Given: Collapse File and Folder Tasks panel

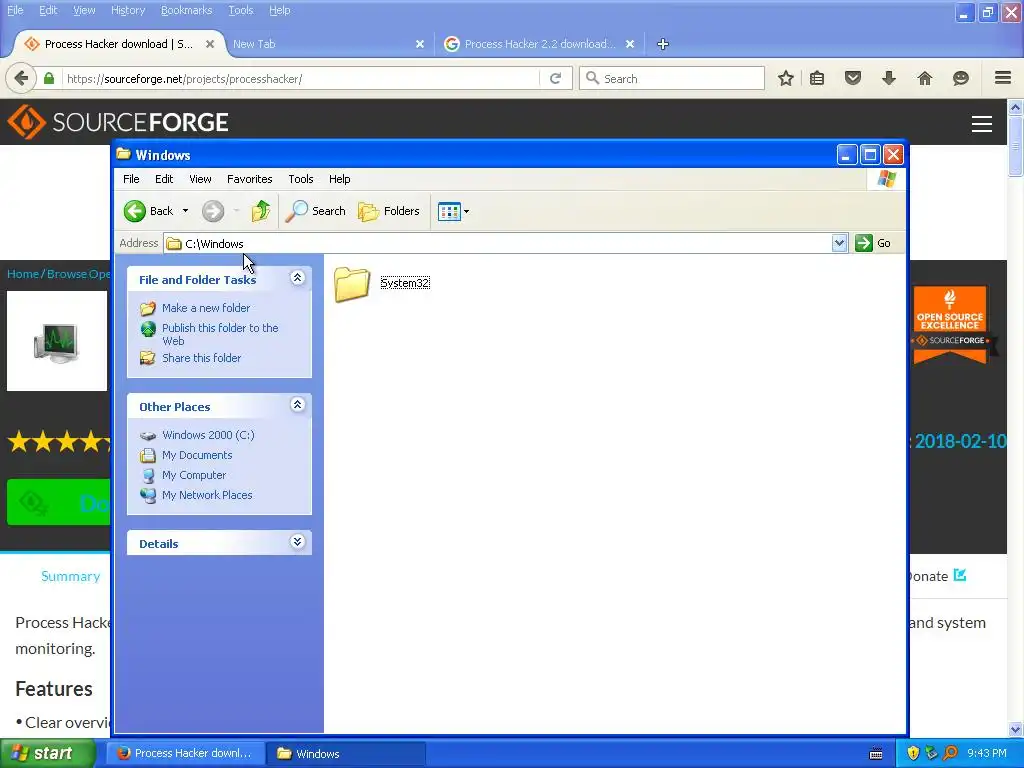Looking at the screenshot, I should (297, 278).
